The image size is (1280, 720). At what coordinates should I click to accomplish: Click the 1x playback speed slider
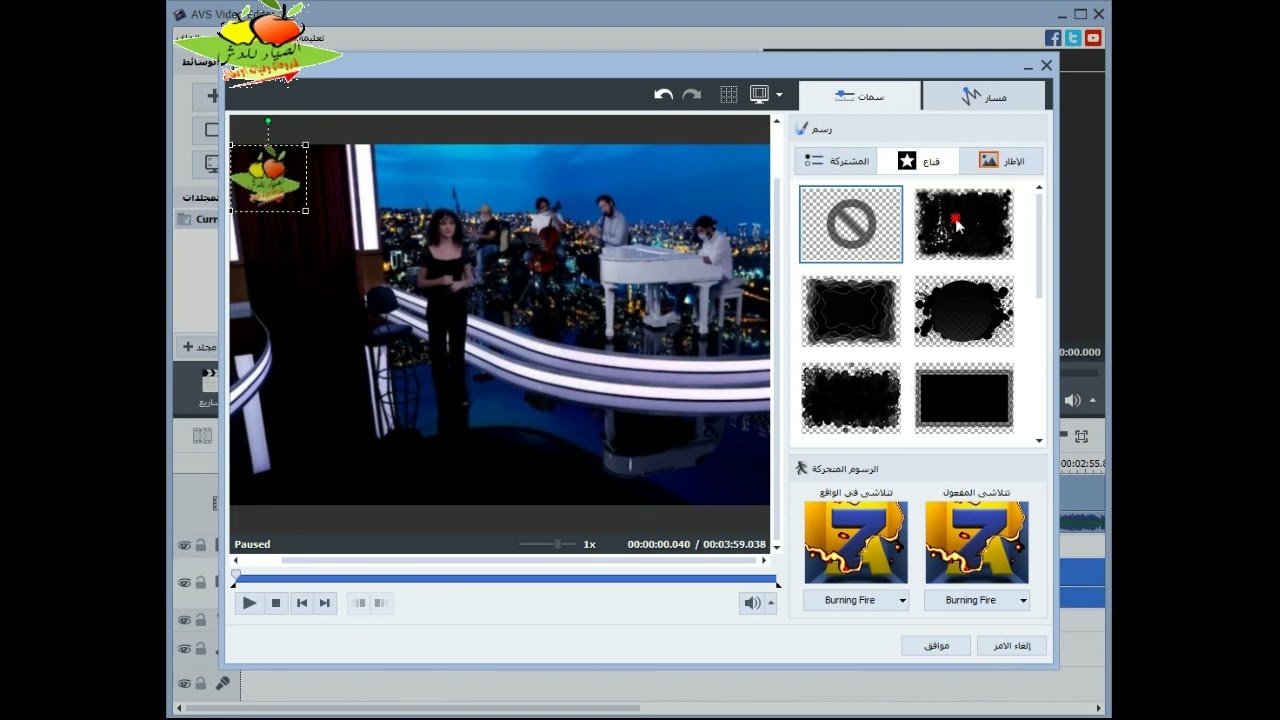(547, 544)
